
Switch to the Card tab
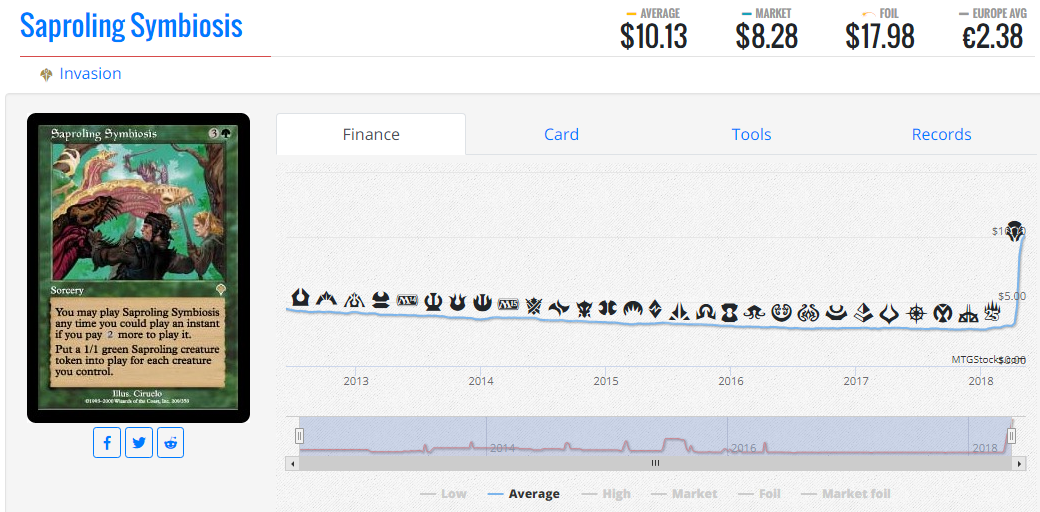click(561, 135)
